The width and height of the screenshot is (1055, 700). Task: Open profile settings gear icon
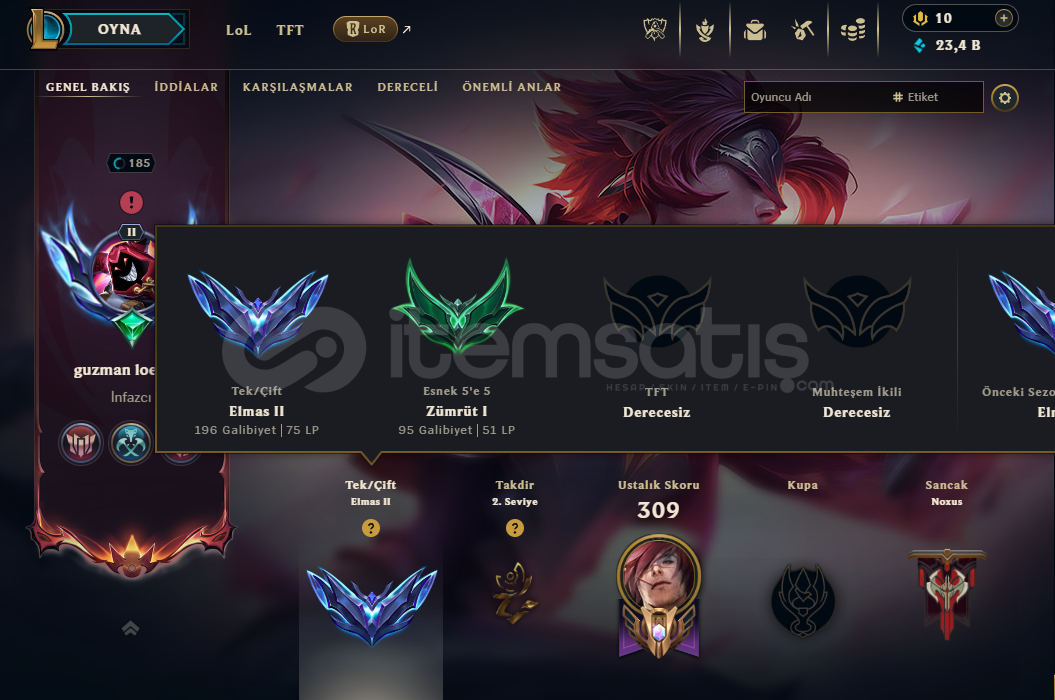pos(1005,98)
